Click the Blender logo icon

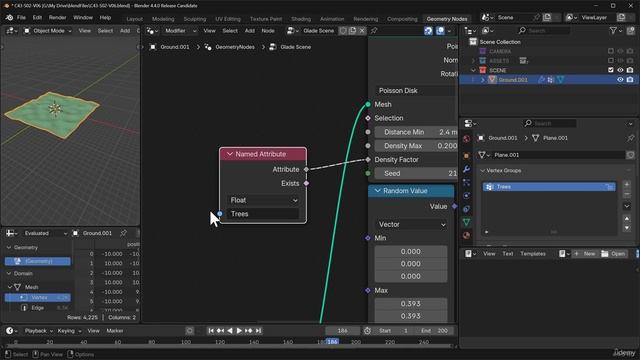[x=9, y=18]
